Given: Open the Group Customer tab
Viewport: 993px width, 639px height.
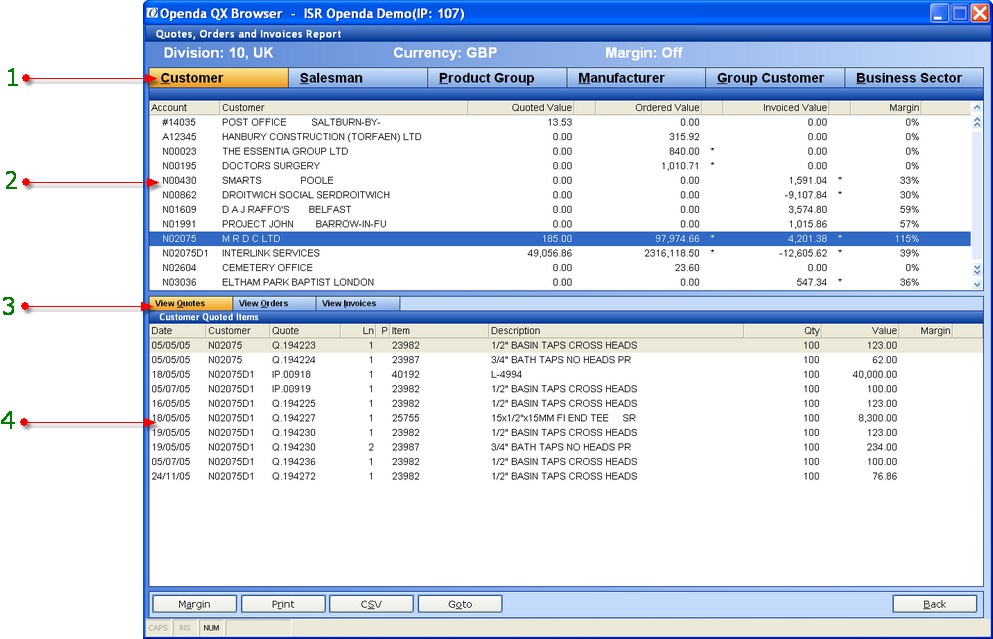Looking at the screenshot, I should click(775, 78).
